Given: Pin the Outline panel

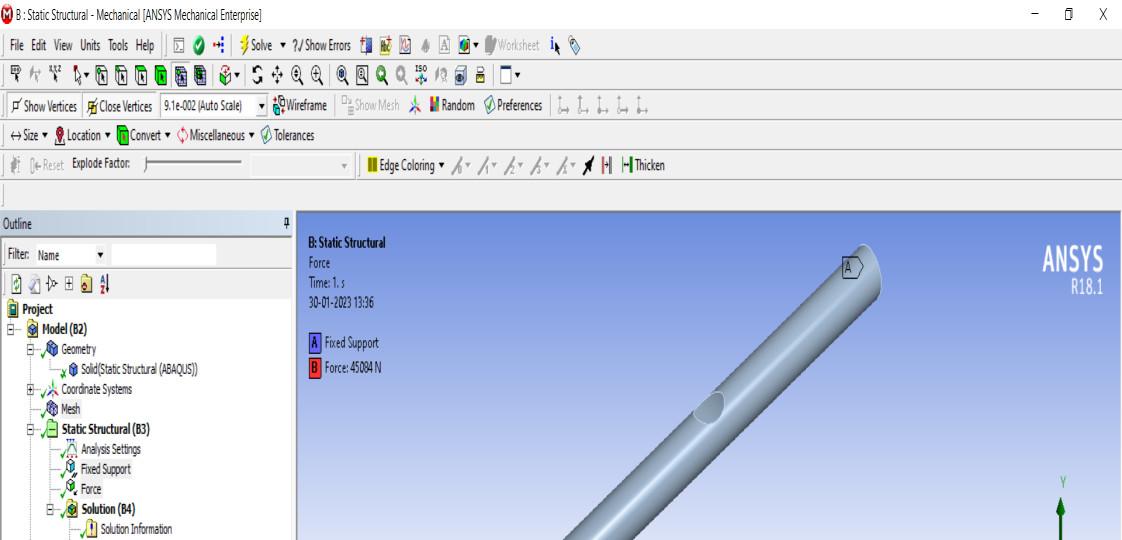Looking at the screenshot, I should 286,224.
